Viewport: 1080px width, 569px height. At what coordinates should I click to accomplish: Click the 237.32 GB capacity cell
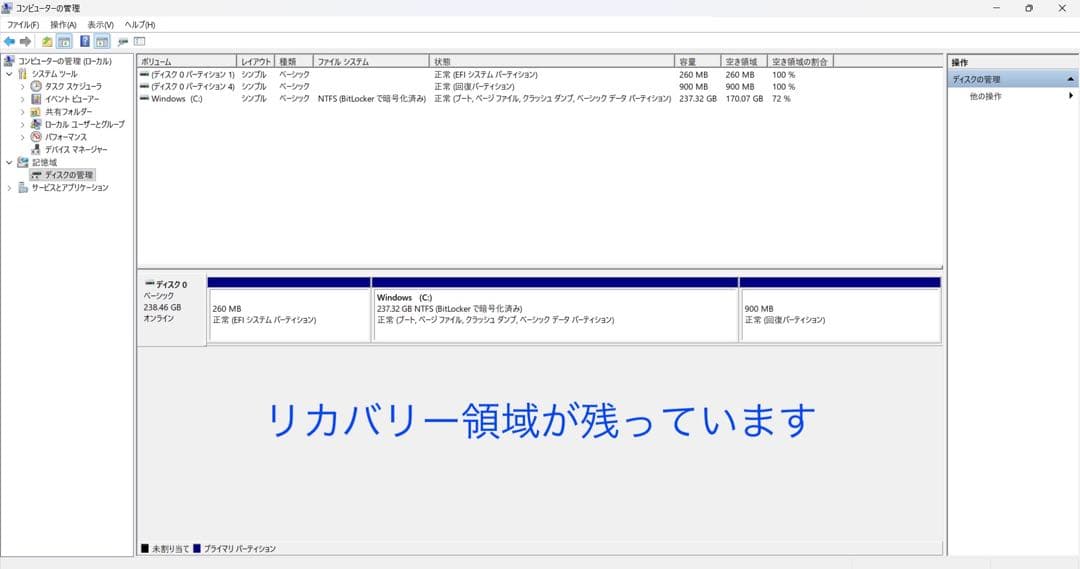(x=698, y=99)
